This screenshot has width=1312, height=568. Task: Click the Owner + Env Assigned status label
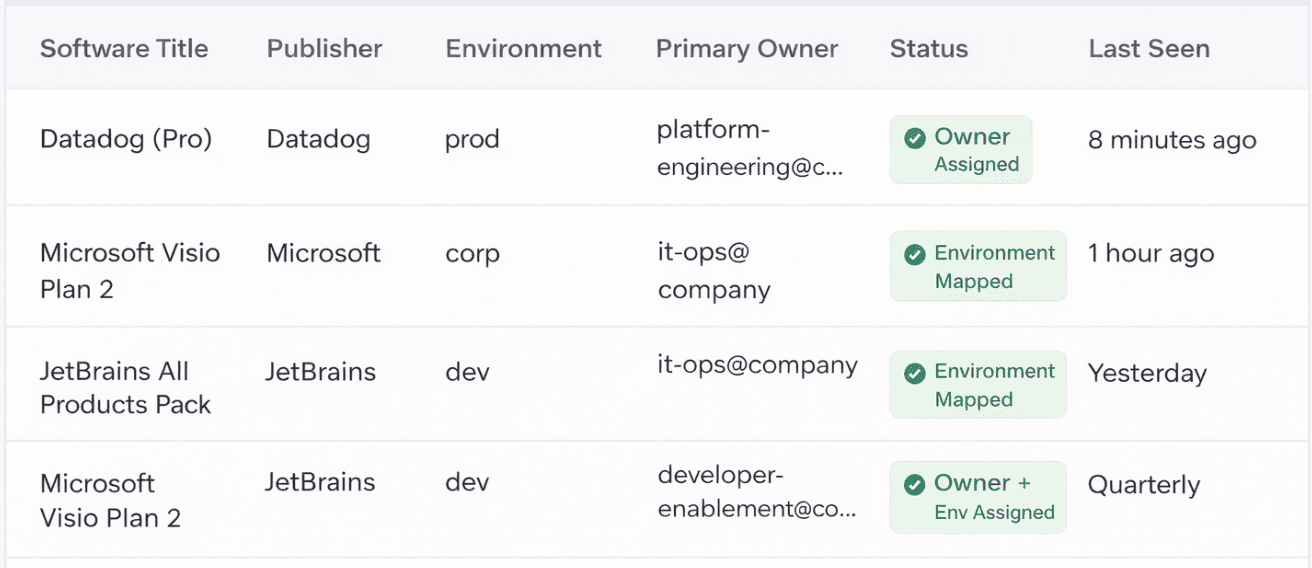[994, 497]
